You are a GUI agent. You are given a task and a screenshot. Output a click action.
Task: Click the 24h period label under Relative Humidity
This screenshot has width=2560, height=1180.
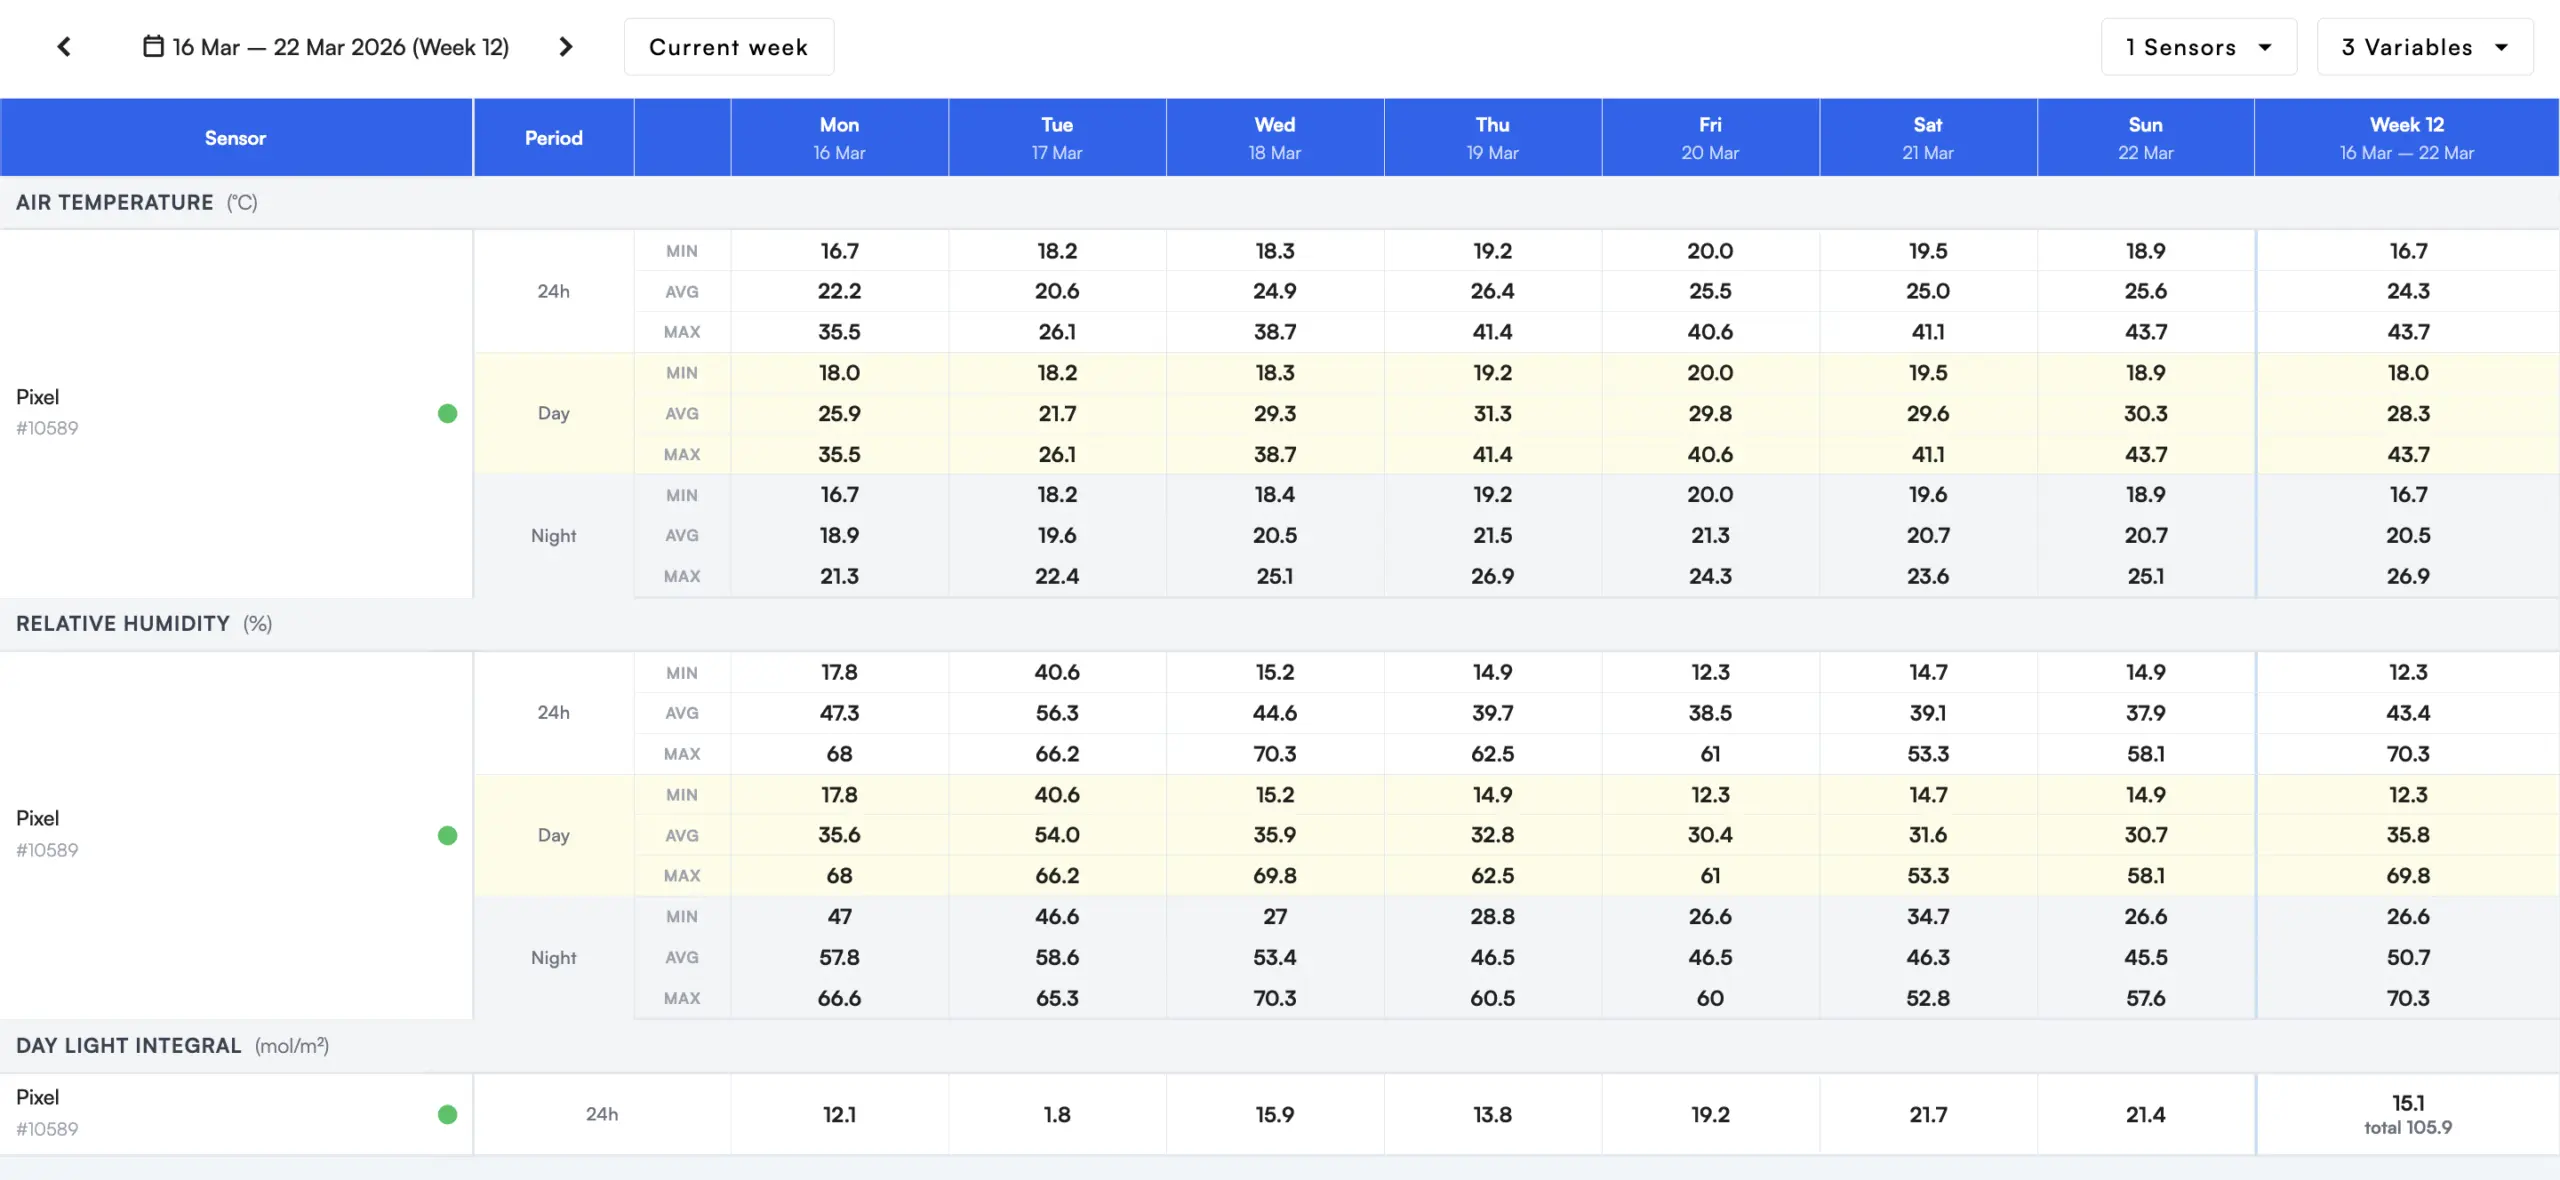pyautogui.click(x=554, y=713)
